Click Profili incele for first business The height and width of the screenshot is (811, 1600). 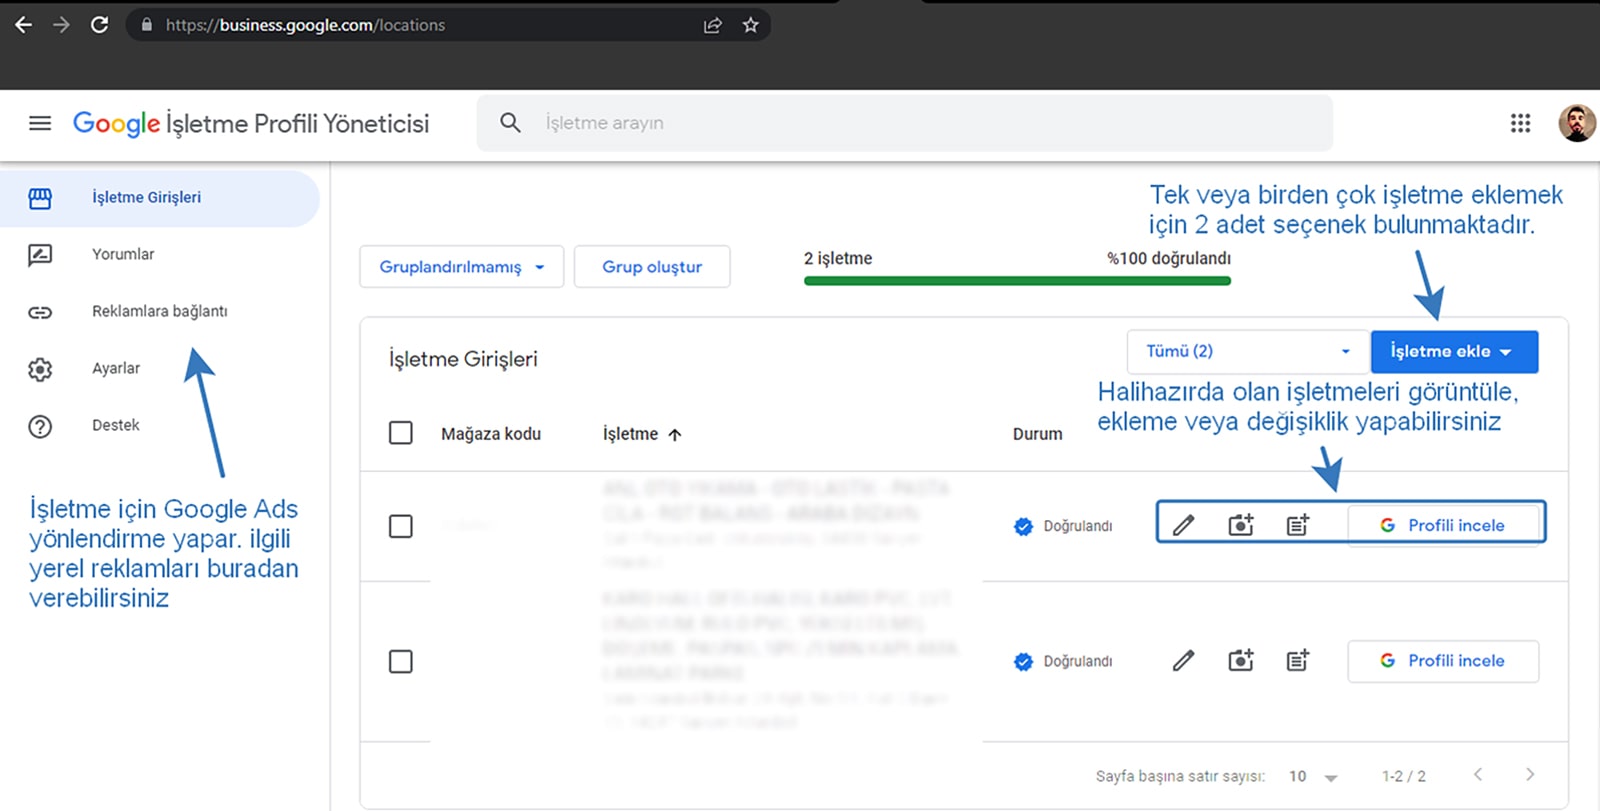pyautogui.click(x=1443, y=525)
